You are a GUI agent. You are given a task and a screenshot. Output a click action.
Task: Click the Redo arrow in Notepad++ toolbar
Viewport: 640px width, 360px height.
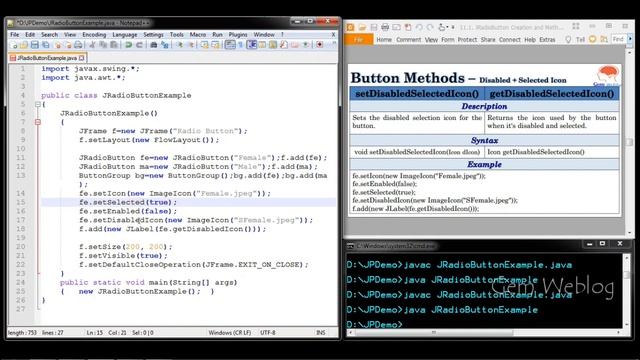139,45
